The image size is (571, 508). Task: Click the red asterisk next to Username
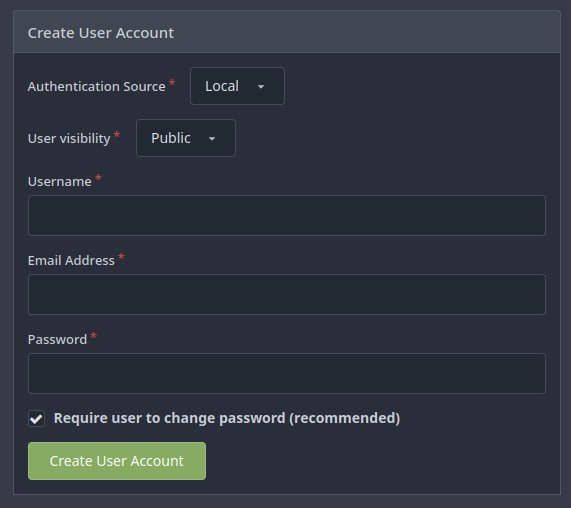(98, 178)
